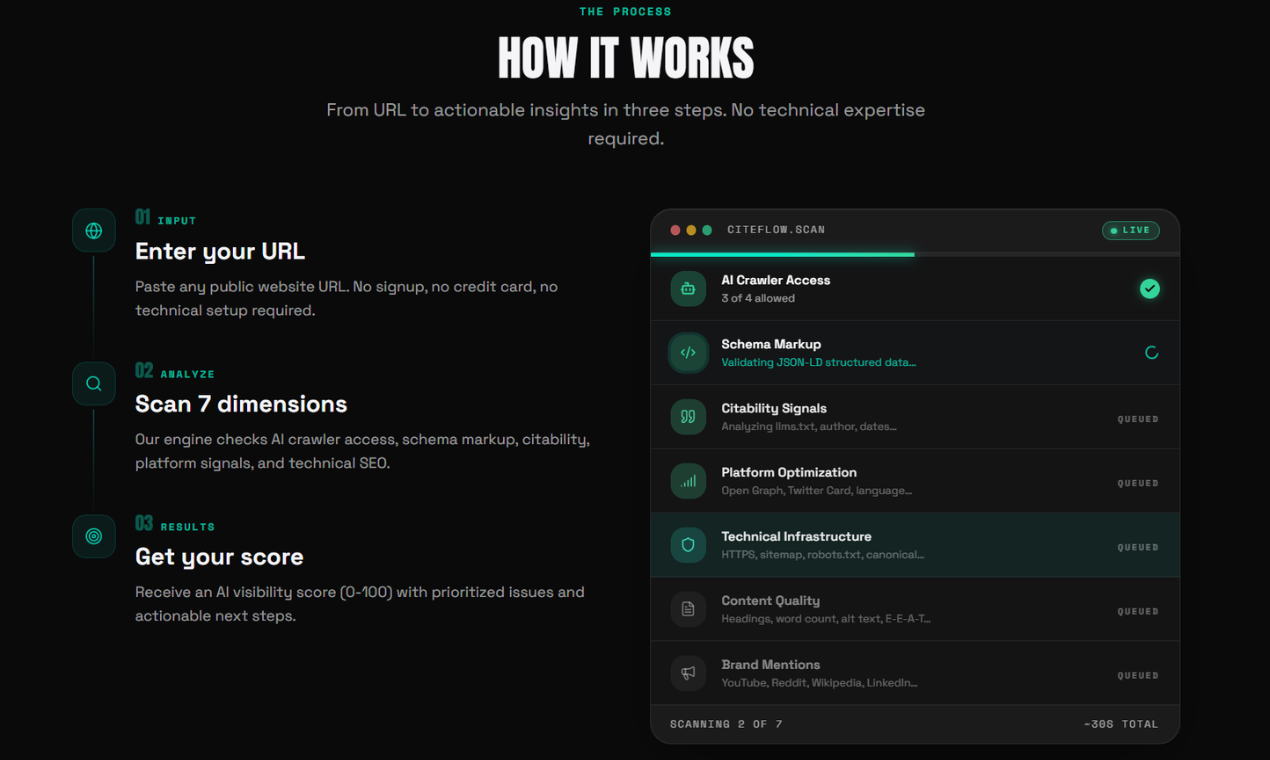Click the signal bars icon for Platform Optimization
The image size is (1270, 760).
click(x=688, y=481)
